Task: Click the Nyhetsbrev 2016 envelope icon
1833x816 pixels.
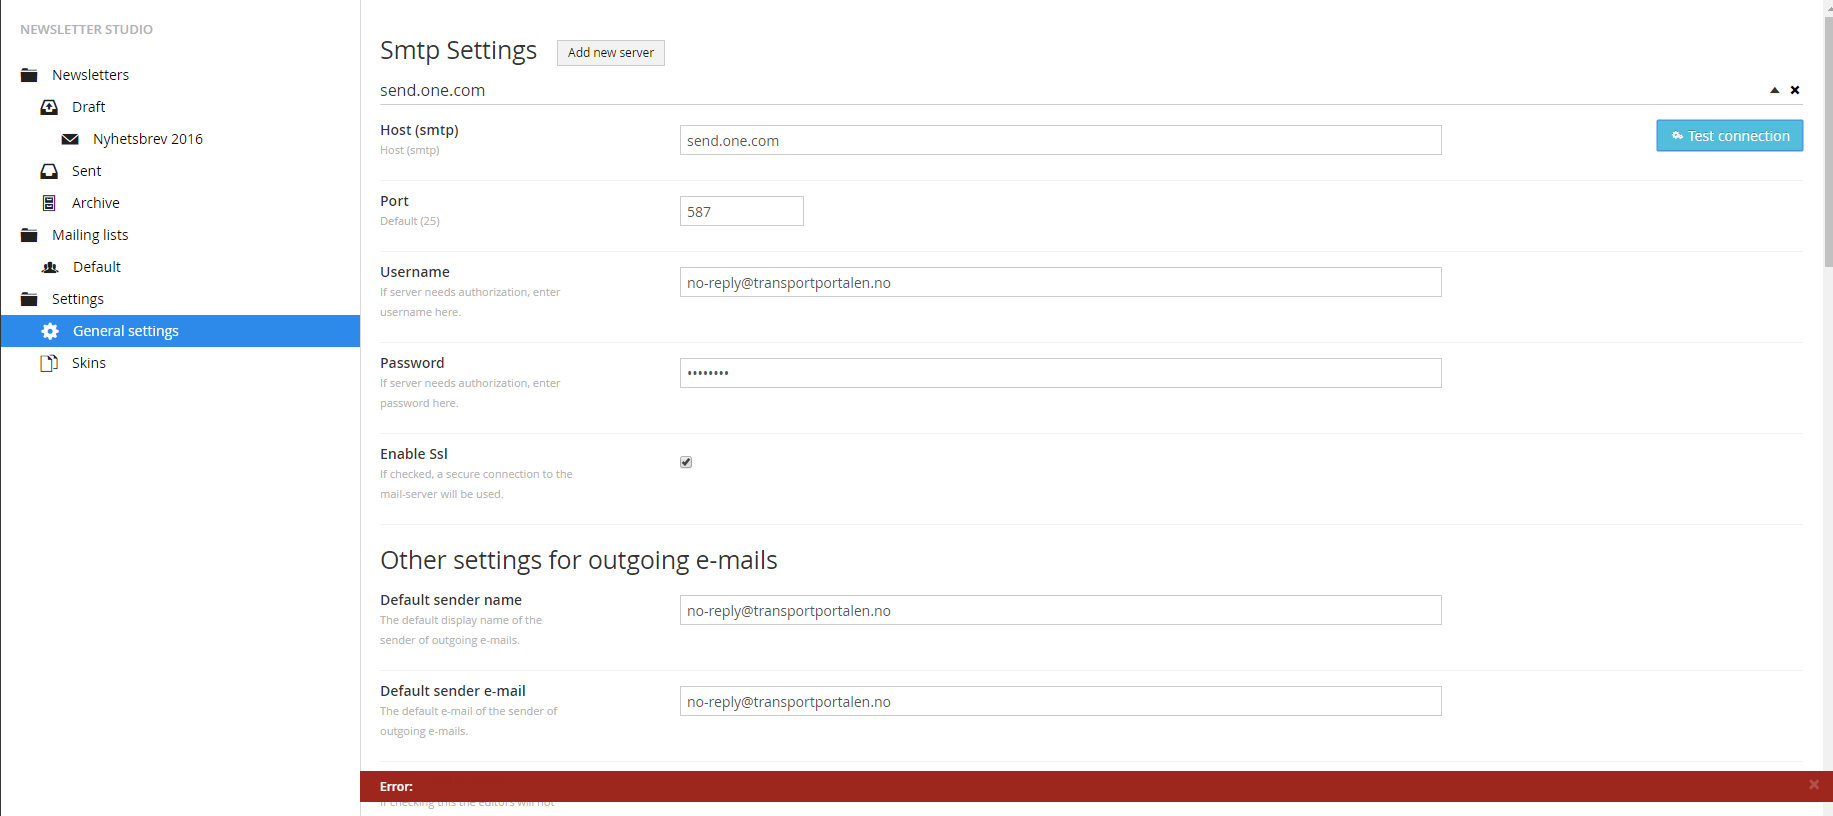Action: tap(70, 139)
